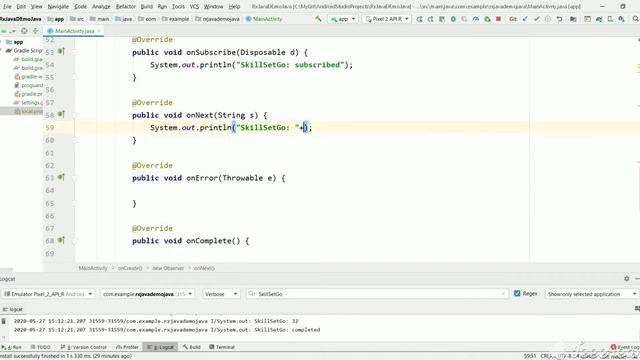Image resolution: width=640 pixels, height=360 pixels.
Task: Open the Verbose log level dropdown
Action: [221, 294]
